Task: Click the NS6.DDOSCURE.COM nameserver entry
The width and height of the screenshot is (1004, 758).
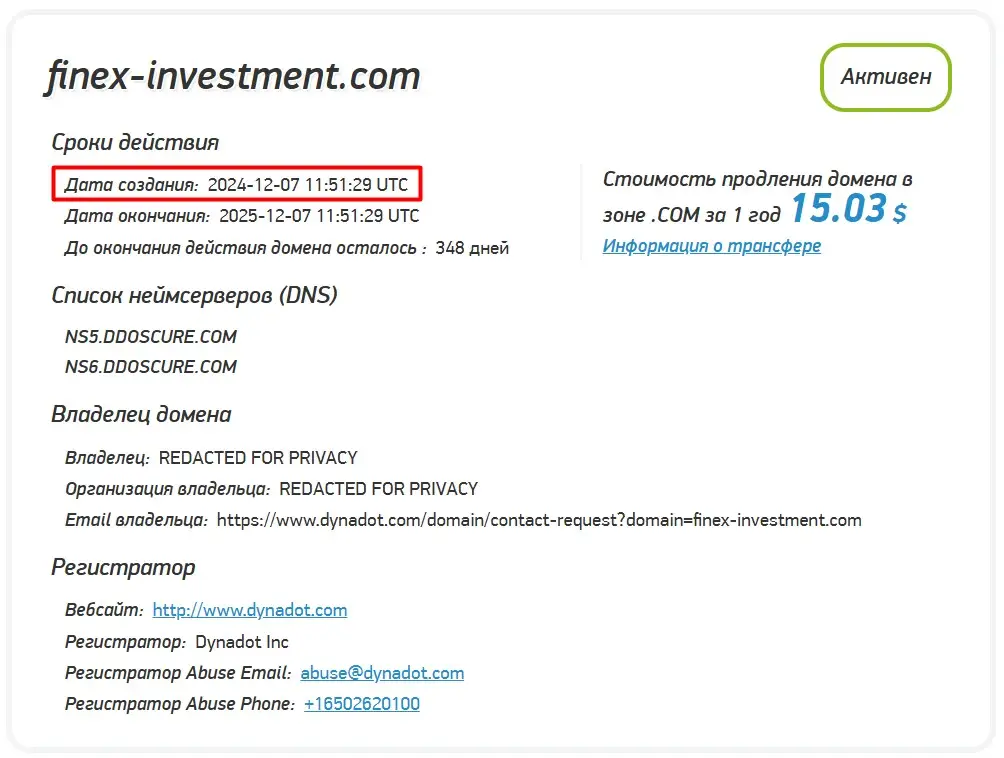Action: point(150,367)
